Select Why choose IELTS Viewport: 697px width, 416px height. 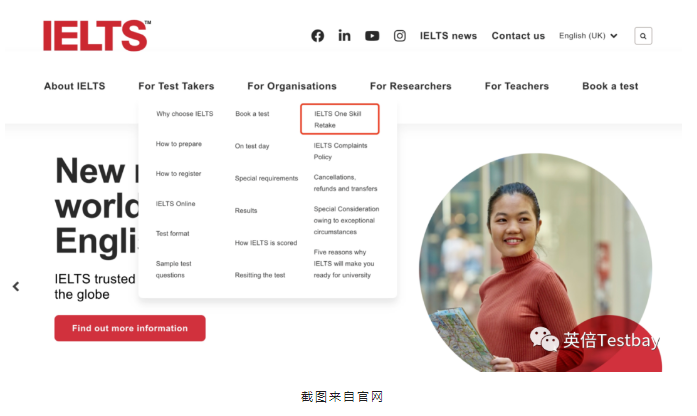tap(184, 114)
